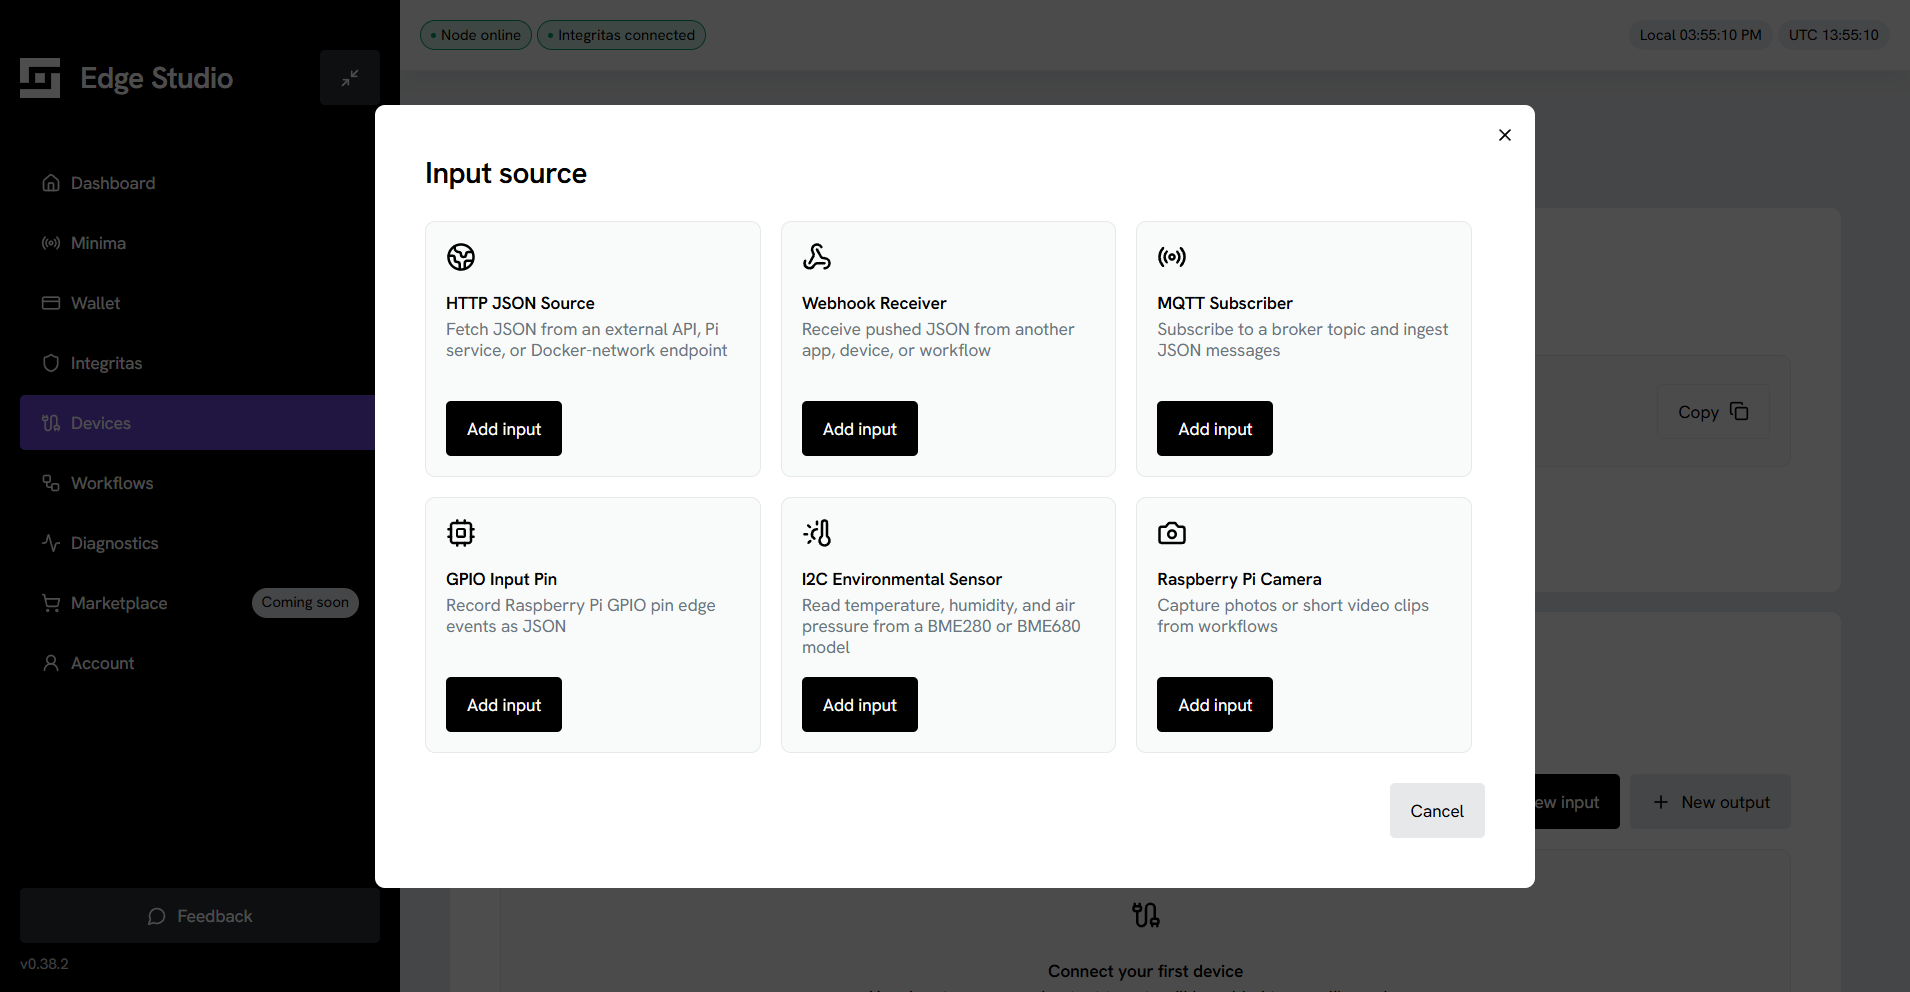This screenshot has height=992, width=1910.
Task: Click the Integritas connected status badge
Action: tap(622, 35)
